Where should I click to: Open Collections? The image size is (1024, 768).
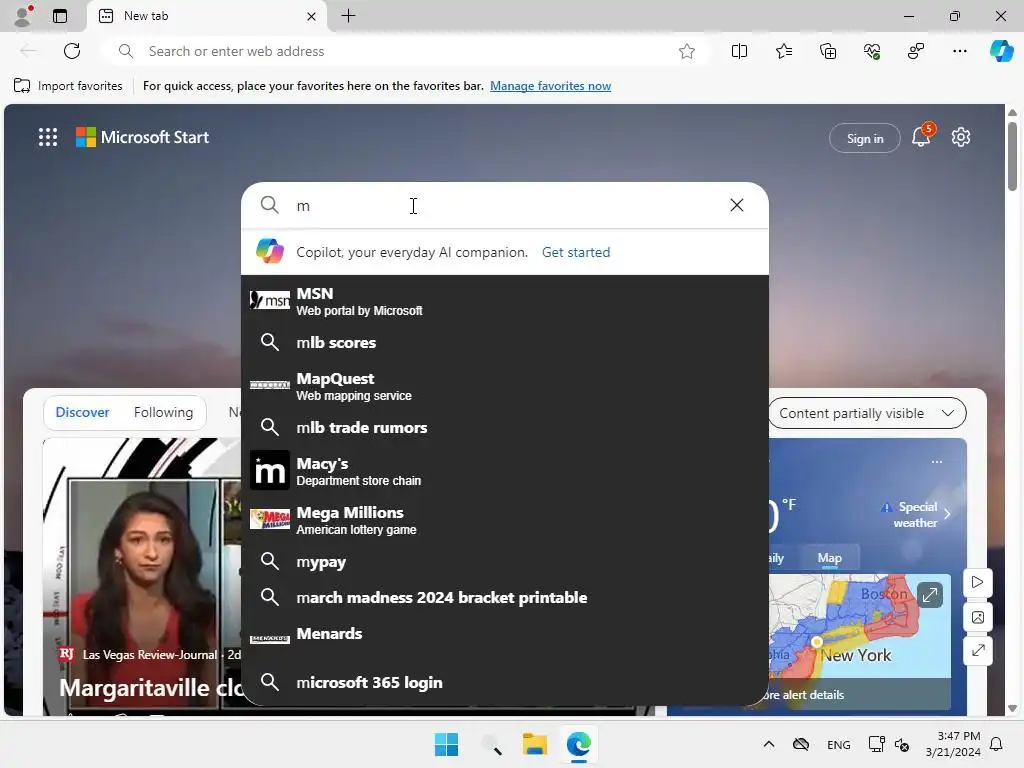827,51
